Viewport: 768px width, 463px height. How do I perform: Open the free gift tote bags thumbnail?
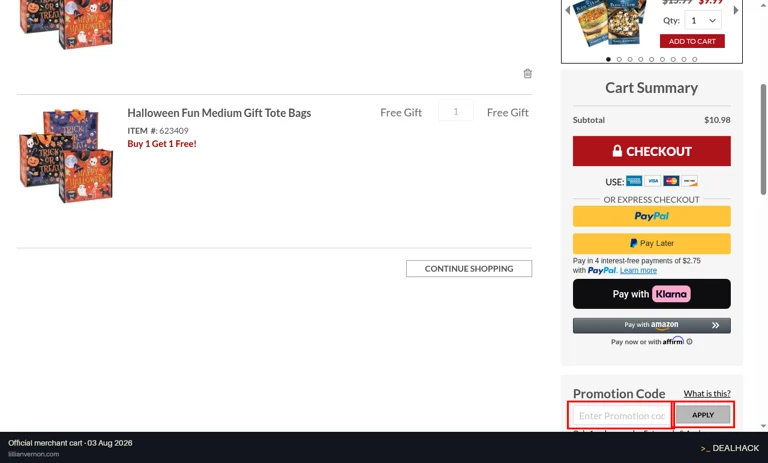click(66, 156)
